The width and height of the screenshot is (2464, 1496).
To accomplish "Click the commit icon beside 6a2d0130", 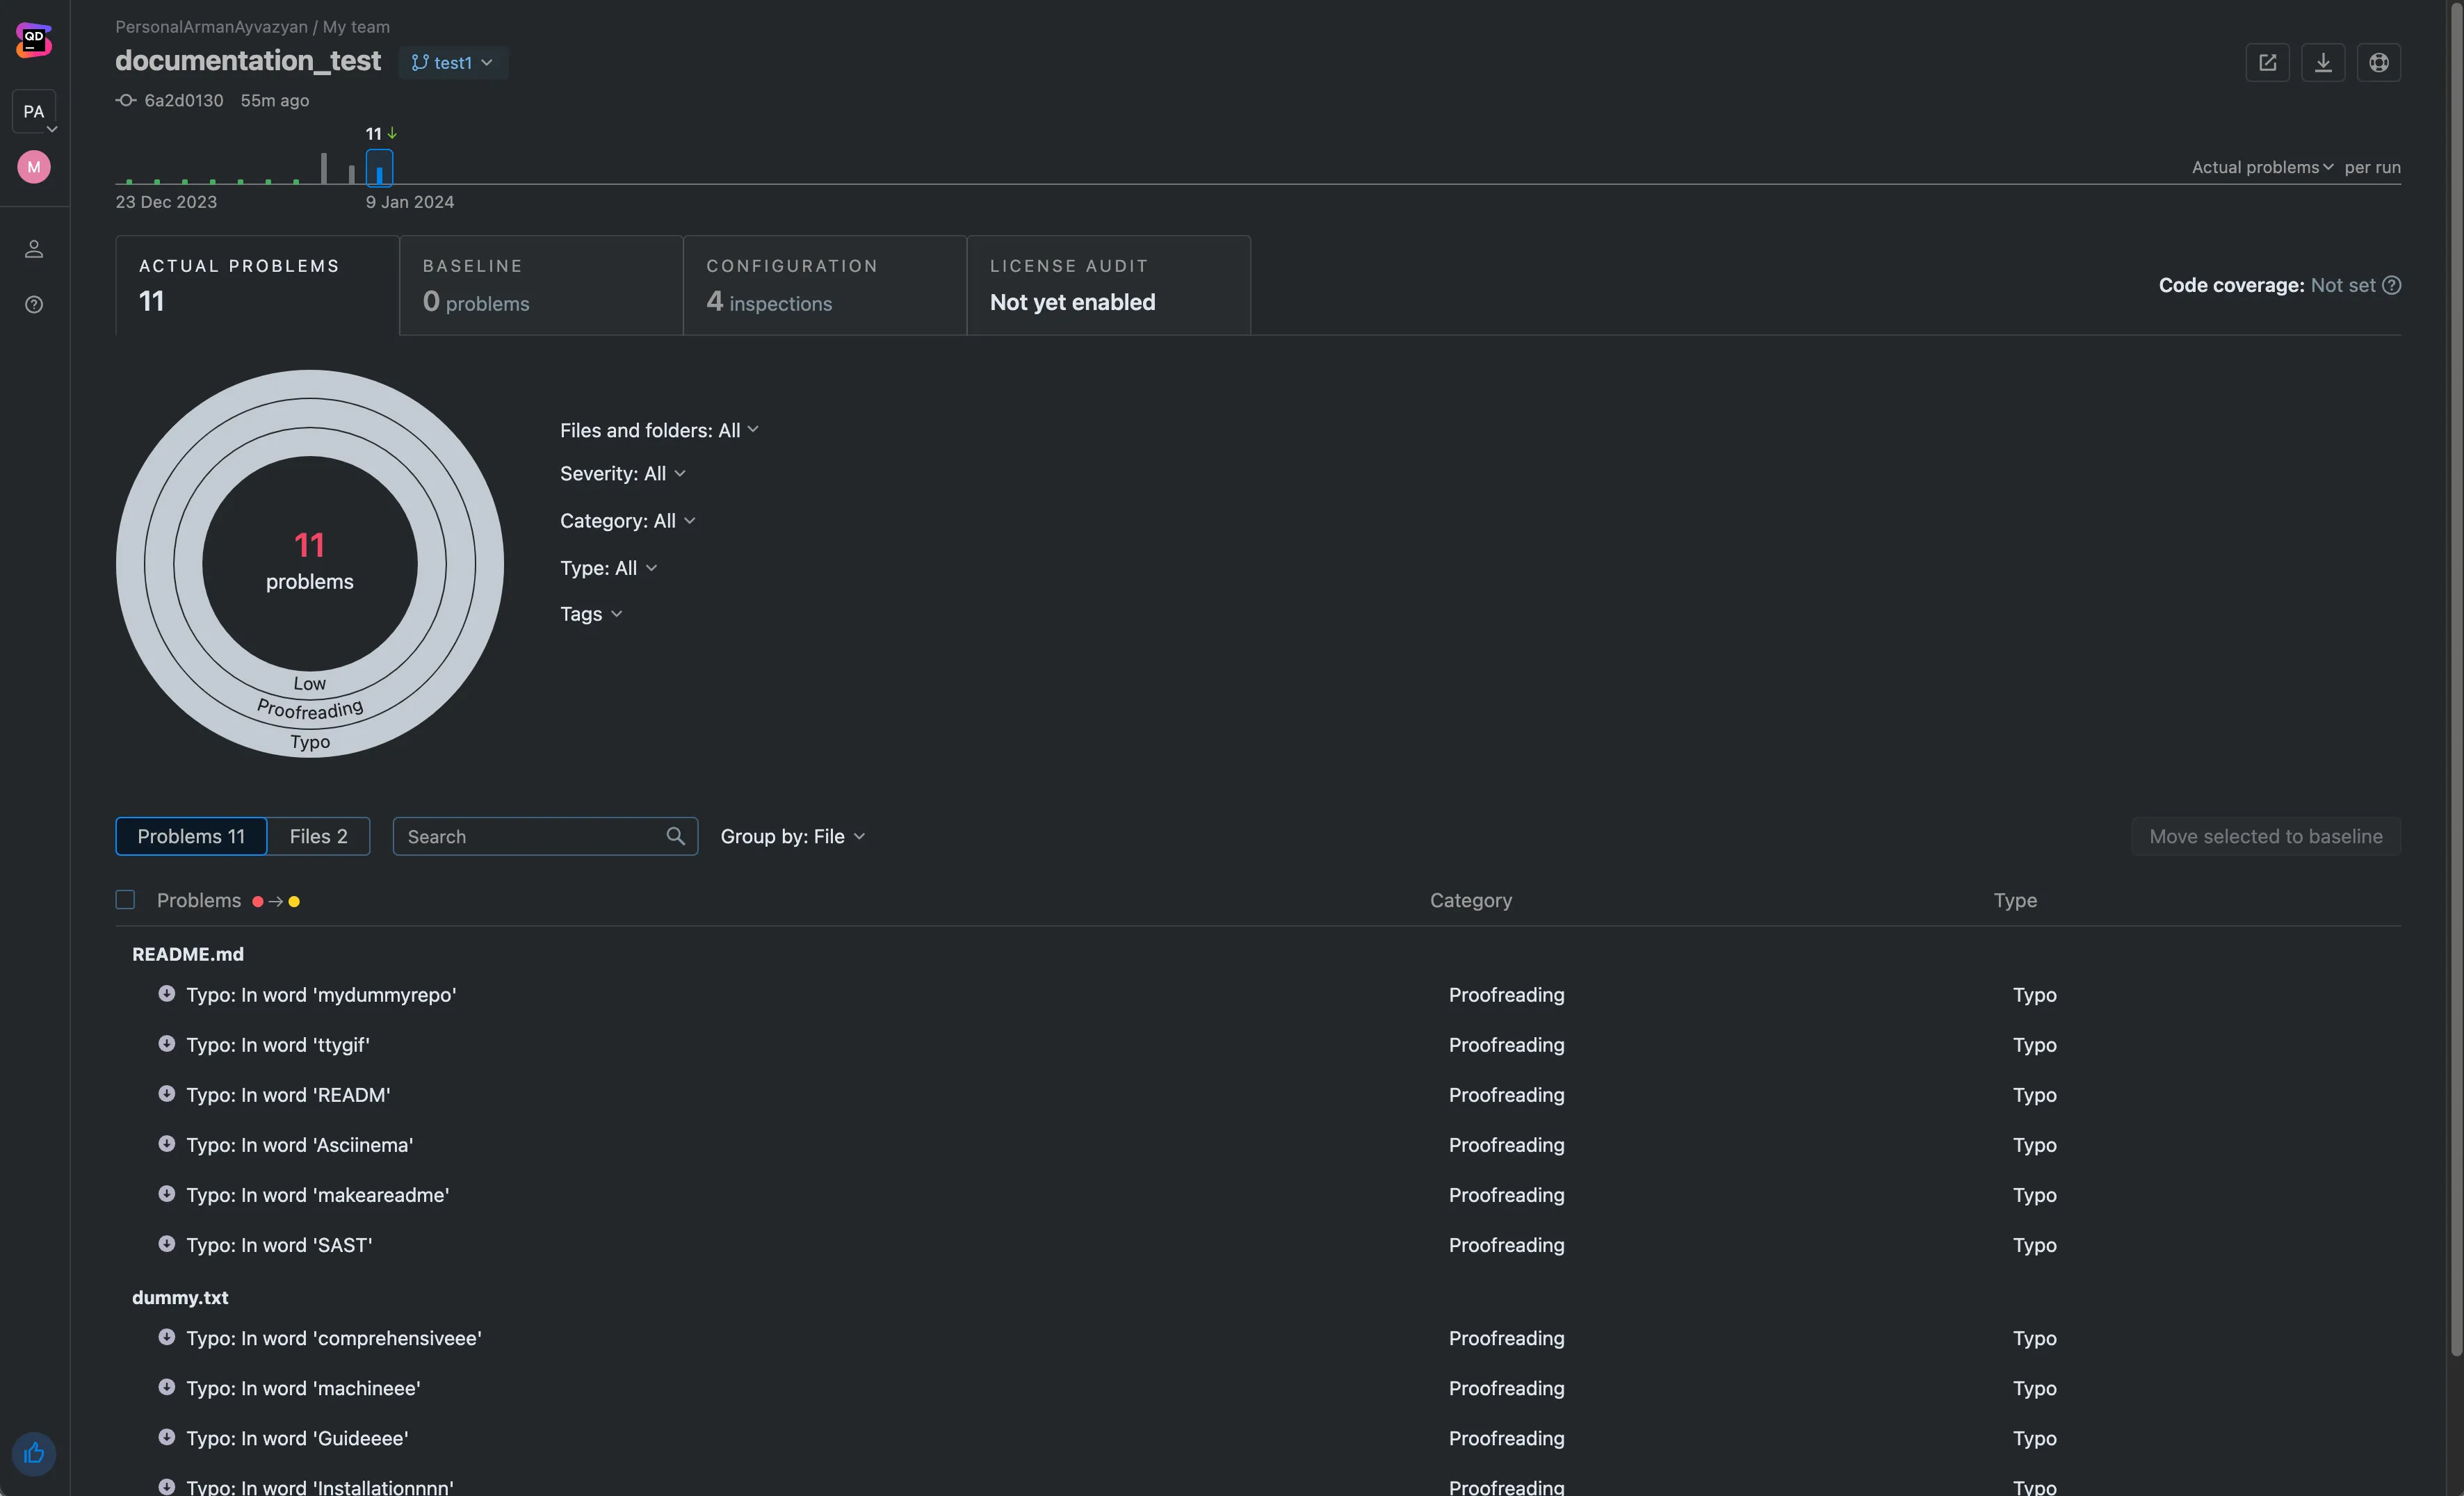I will 126,100.
